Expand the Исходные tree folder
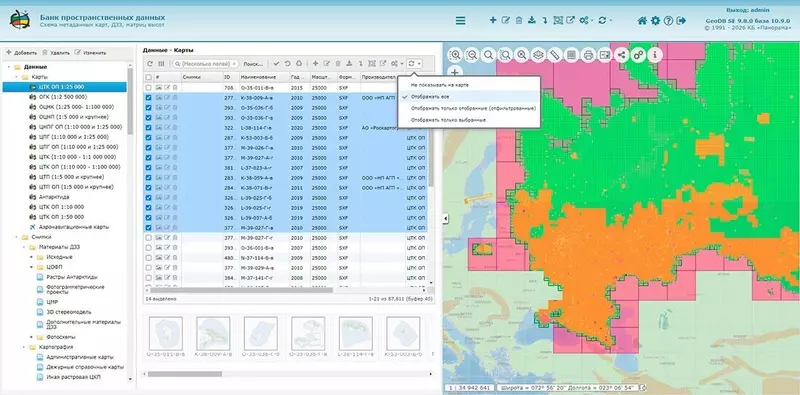The width and height of the screenshot is (800, 395). [31, 257]
